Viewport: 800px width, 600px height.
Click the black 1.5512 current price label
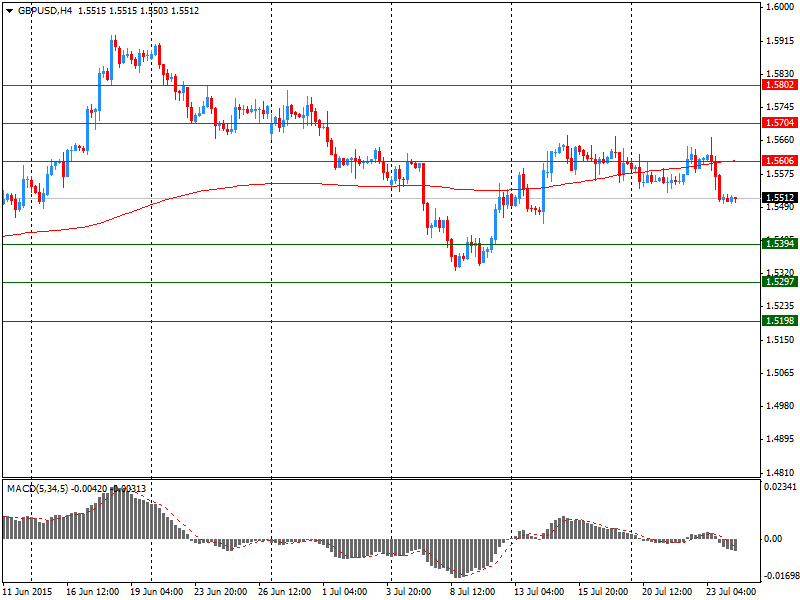[x=780, y=198]
